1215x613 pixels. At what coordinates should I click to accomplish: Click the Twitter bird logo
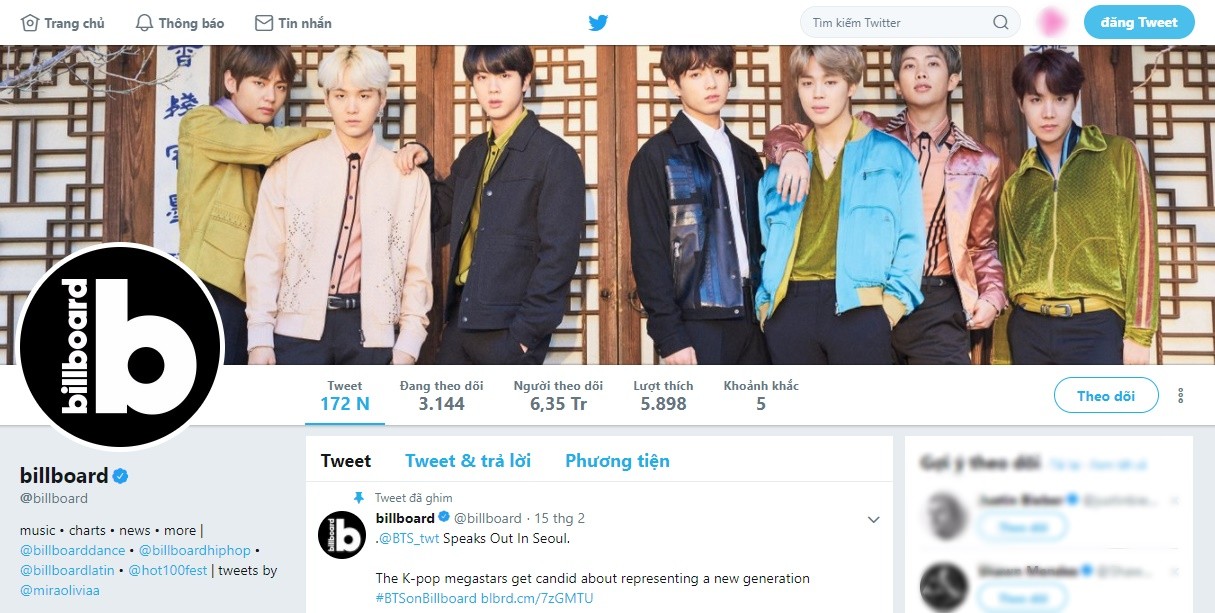click(598, 22)
